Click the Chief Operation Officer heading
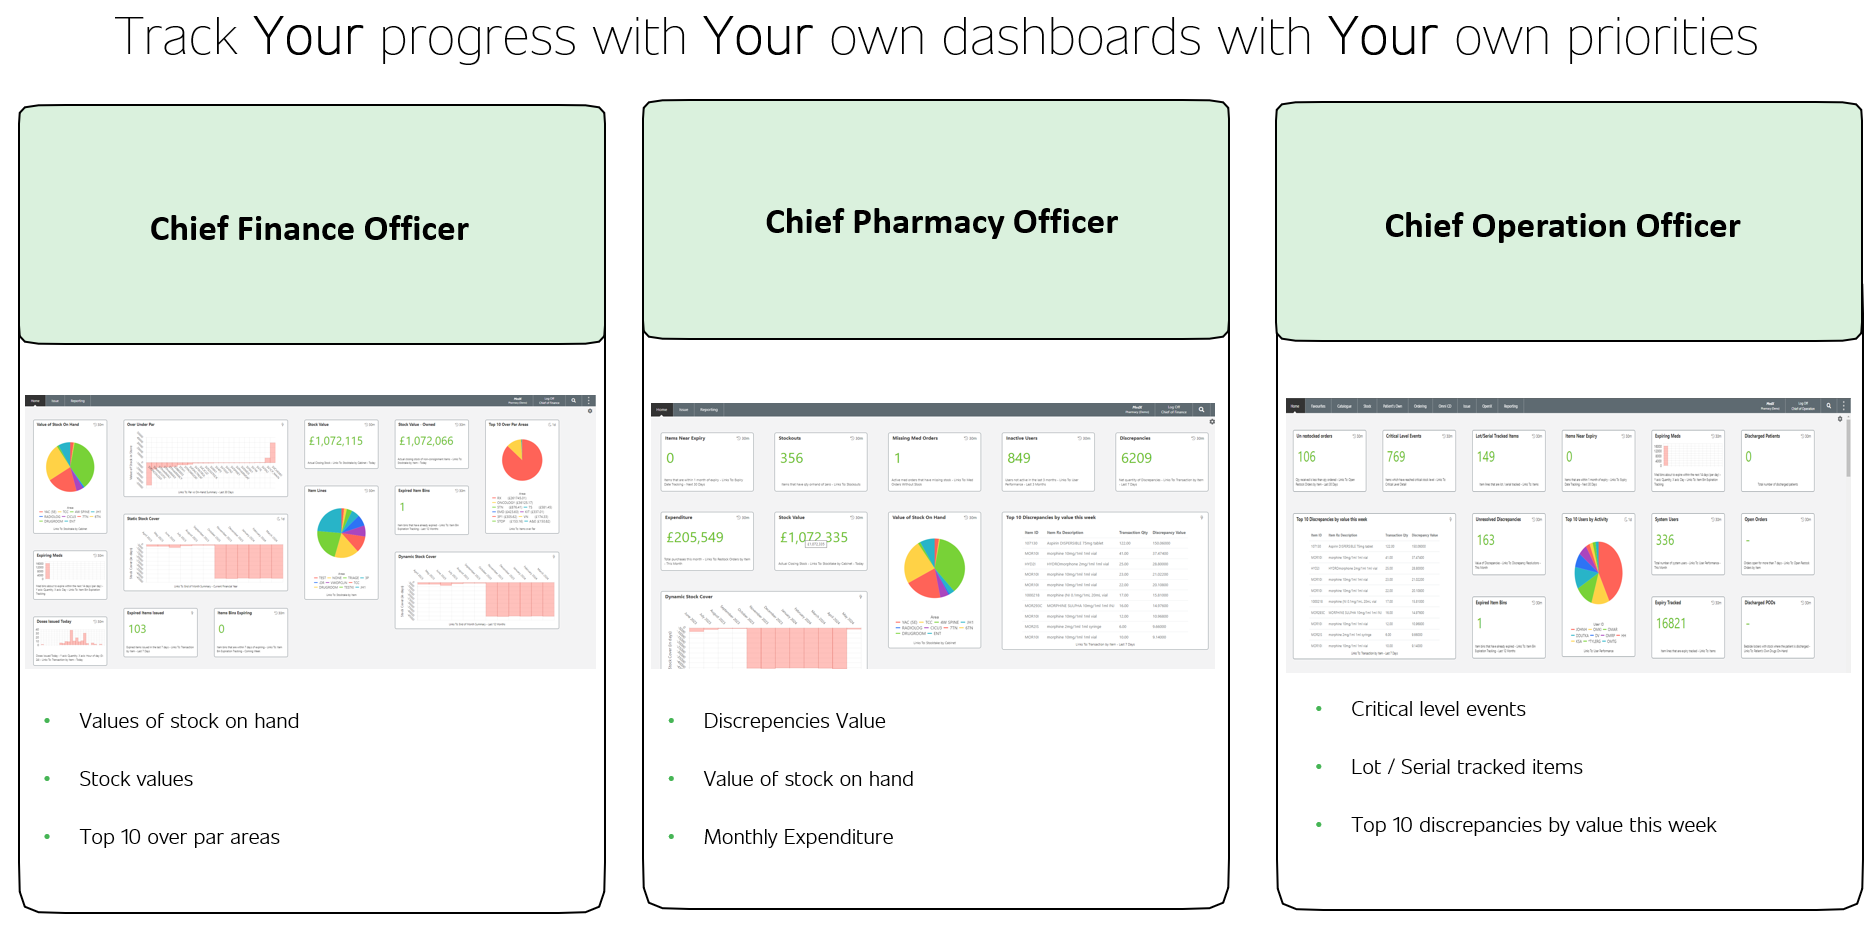The height and width of the screenshot is (927, 1872). (x=1562, y=226)
